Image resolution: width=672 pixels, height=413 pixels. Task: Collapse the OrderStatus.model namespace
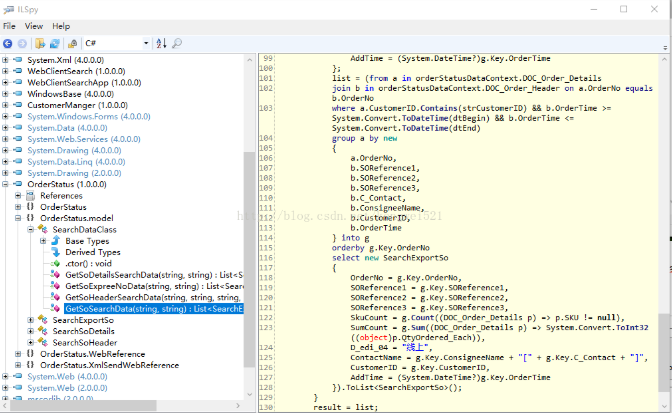18,218
